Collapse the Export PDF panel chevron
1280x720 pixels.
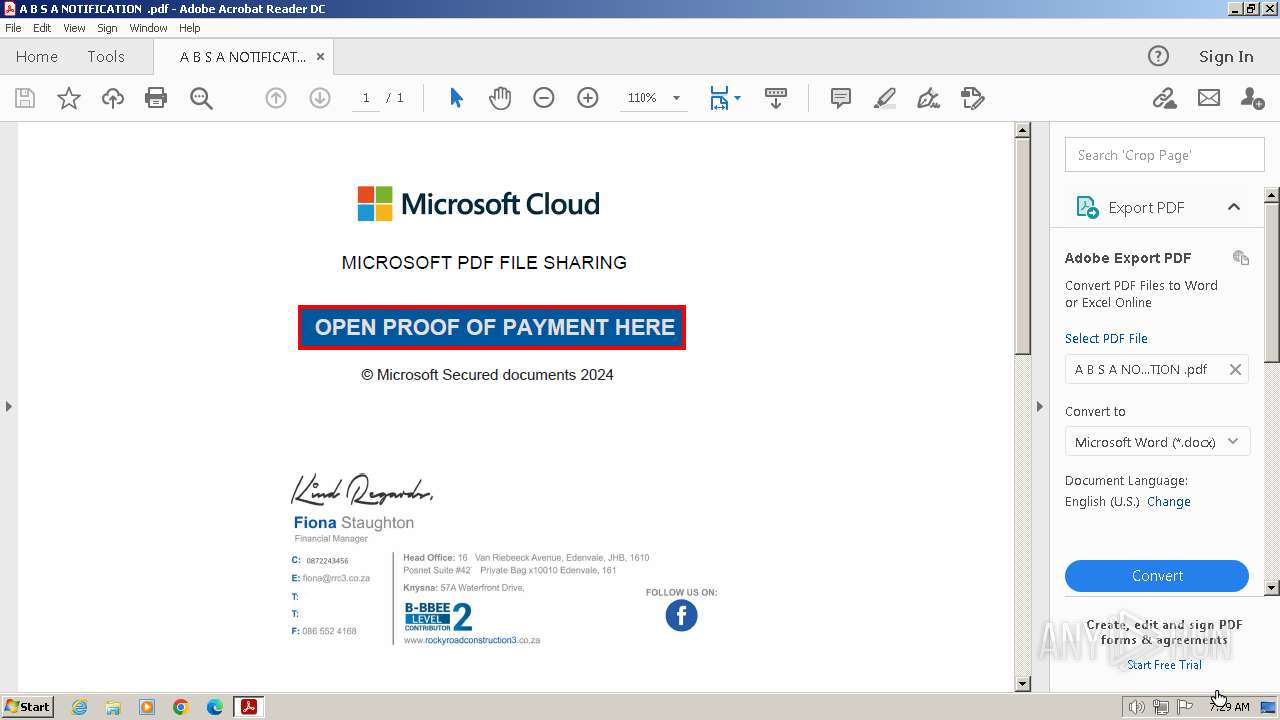tap(1234, 207)
